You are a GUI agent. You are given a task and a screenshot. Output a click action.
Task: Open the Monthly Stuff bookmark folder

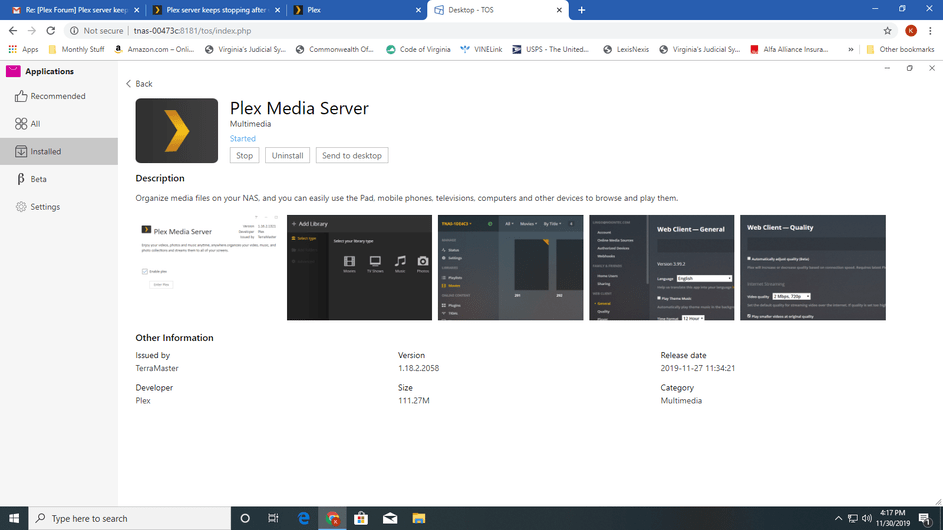tap(76, 49)
